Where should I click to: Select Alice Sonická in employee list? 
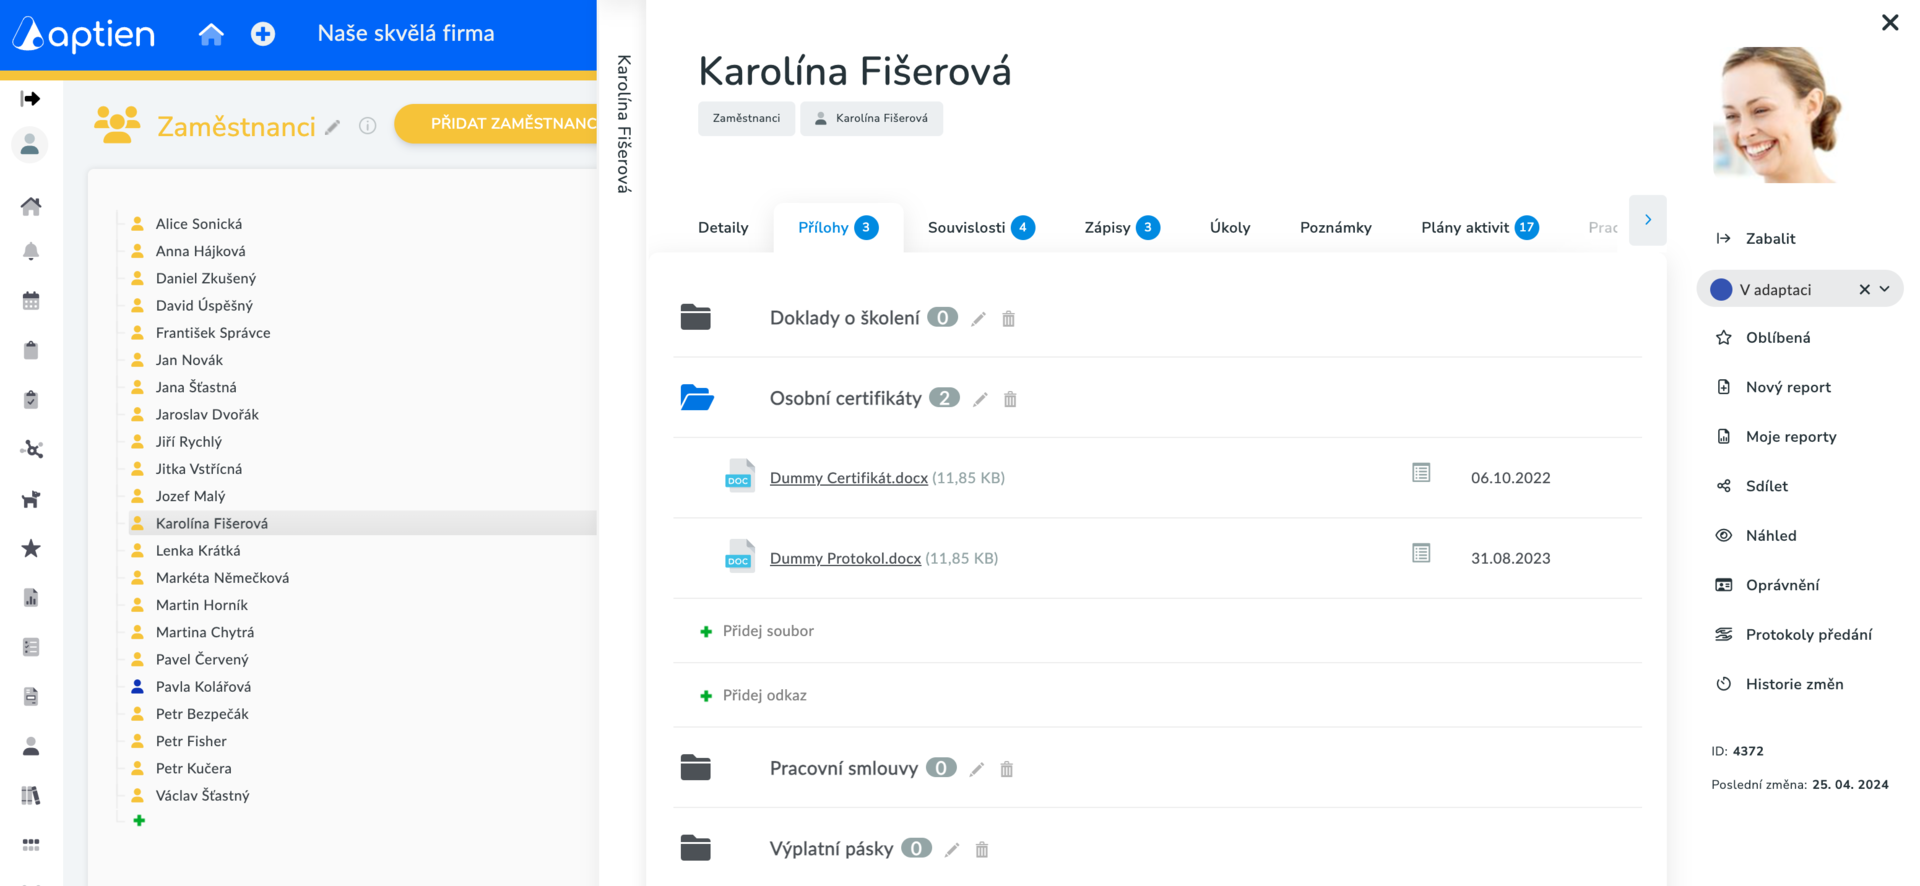pos(199,224)
